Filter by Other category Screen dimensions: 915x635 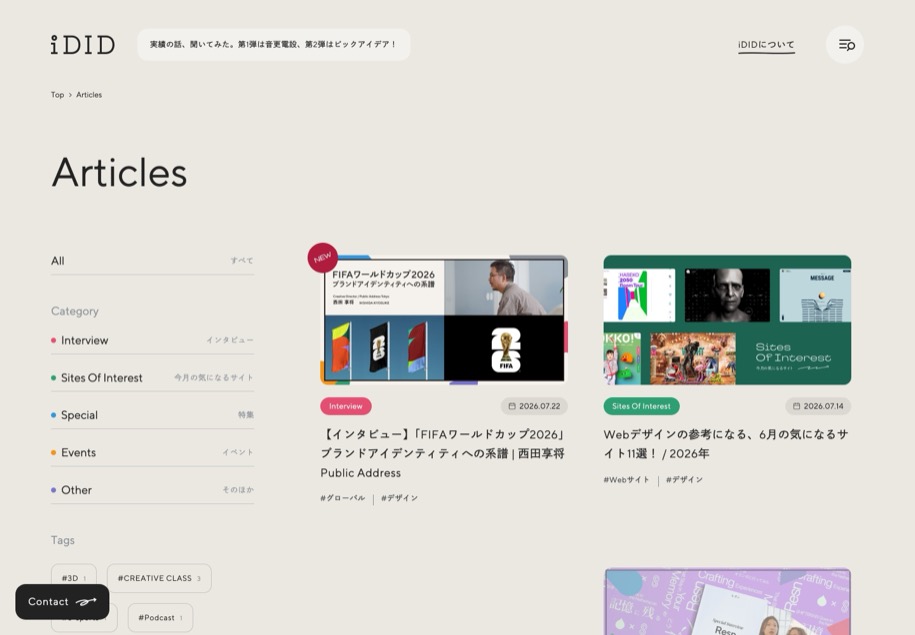(152, 490)
